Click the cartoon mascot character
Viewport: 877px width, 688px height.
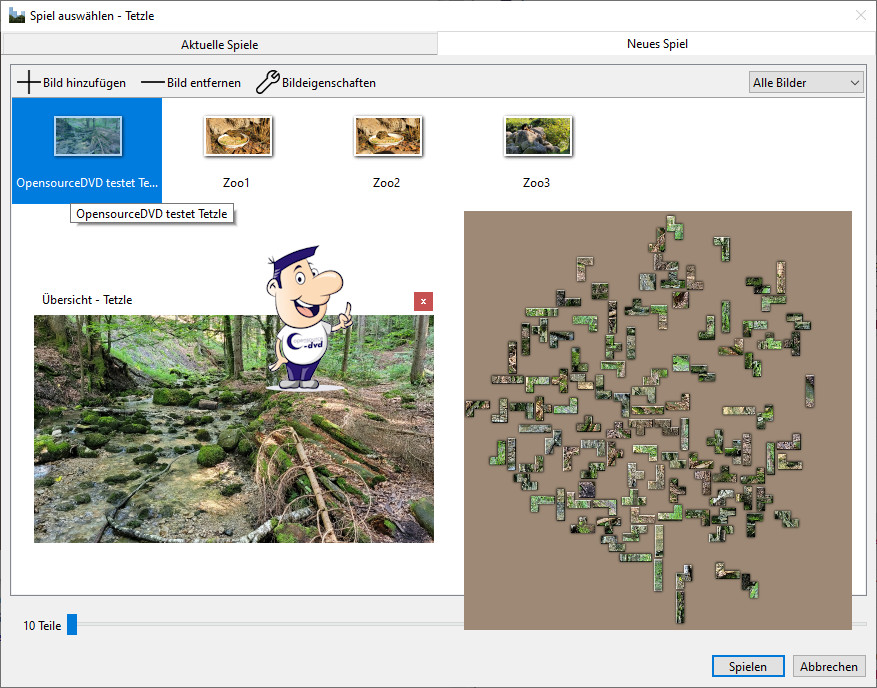click(303, 318)
